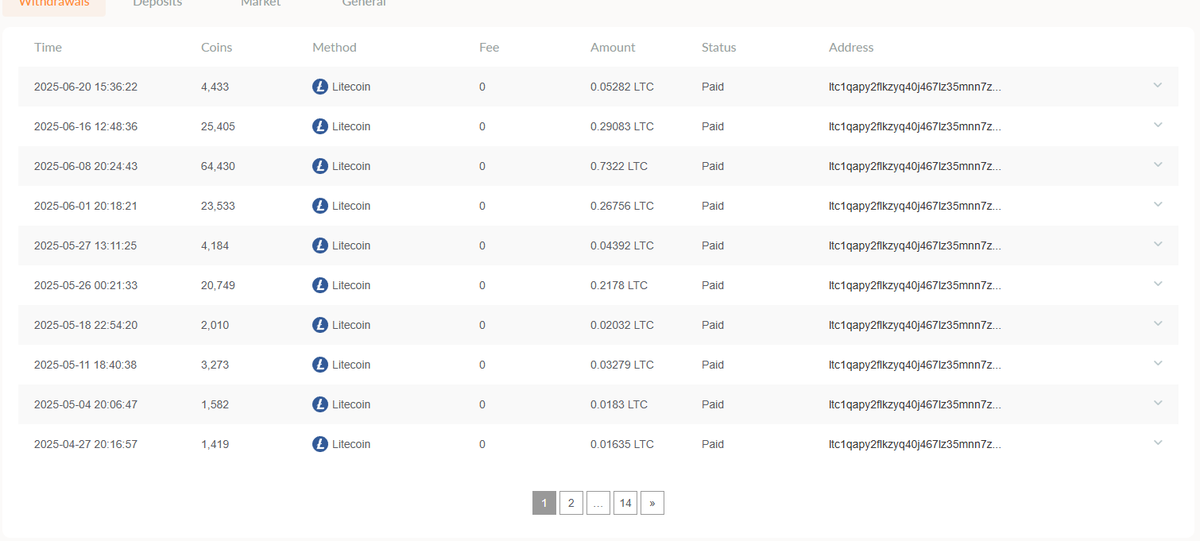Viewport: 1200px width, 541px height.
Task: Click address in the 2025-06-20 row
Action: coord(915,87)
